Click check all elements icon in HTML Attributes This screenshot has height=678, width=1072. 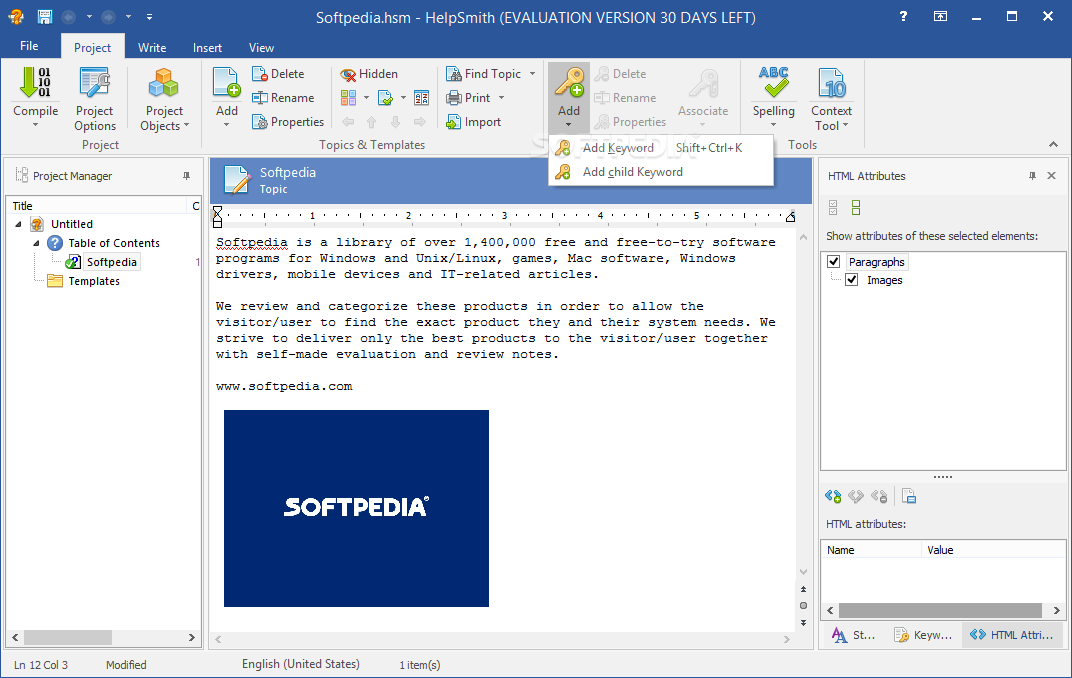click(x=833, y=207)
